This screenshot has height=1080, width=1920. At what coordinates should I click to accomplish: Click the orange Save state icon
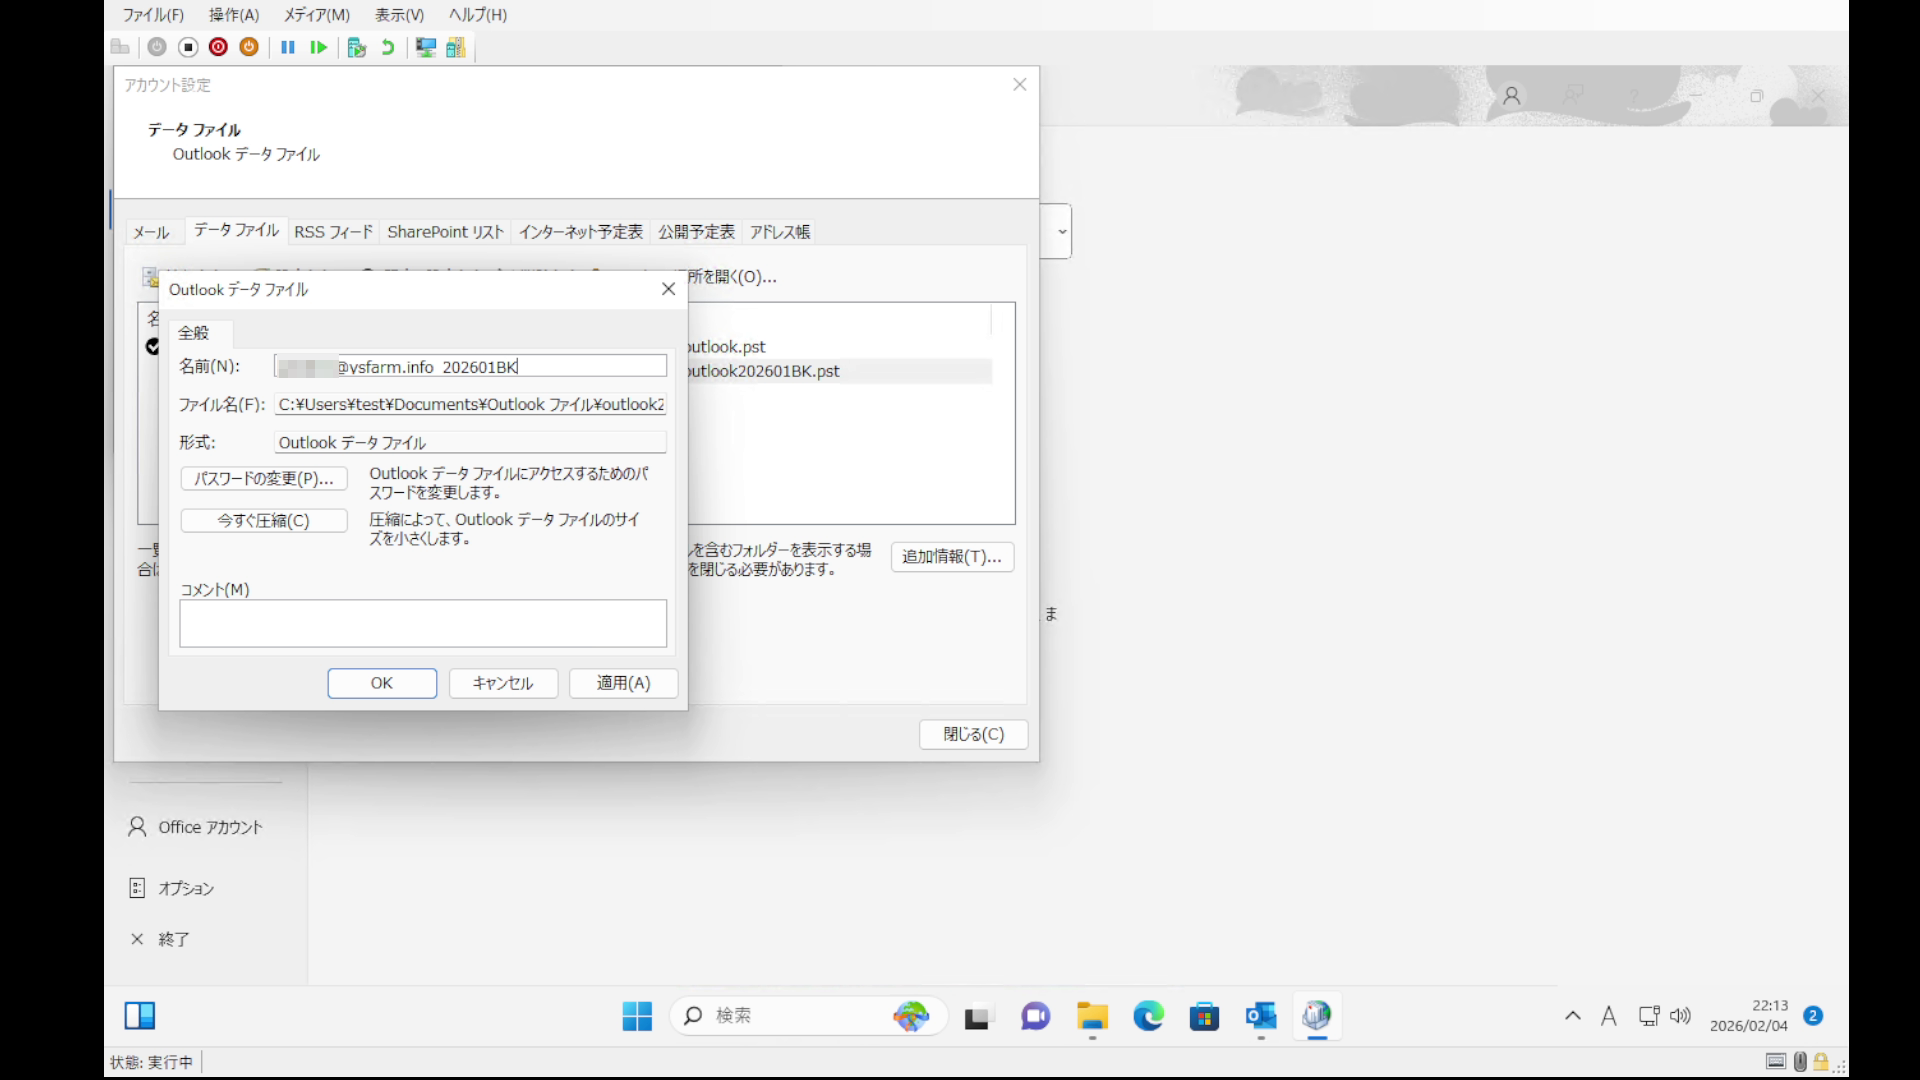click(x=249, y=47)
